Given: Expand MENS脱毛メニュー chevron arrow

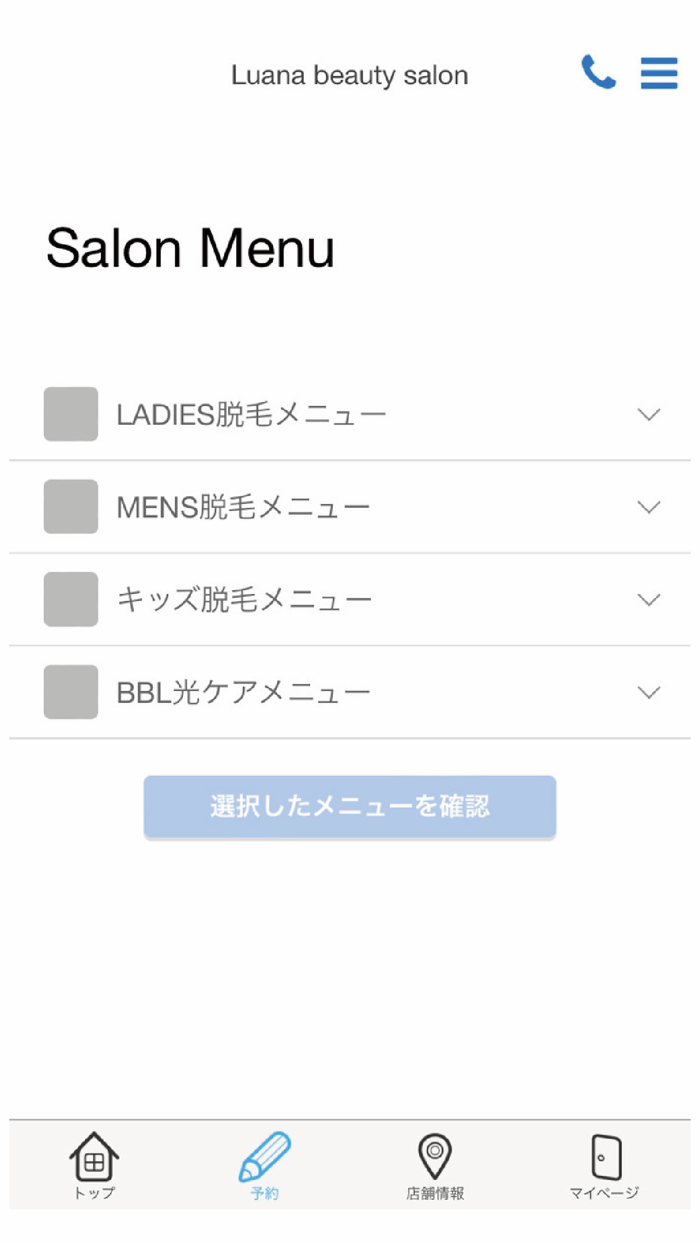Looking at the screenshot, I should [649, 507].
